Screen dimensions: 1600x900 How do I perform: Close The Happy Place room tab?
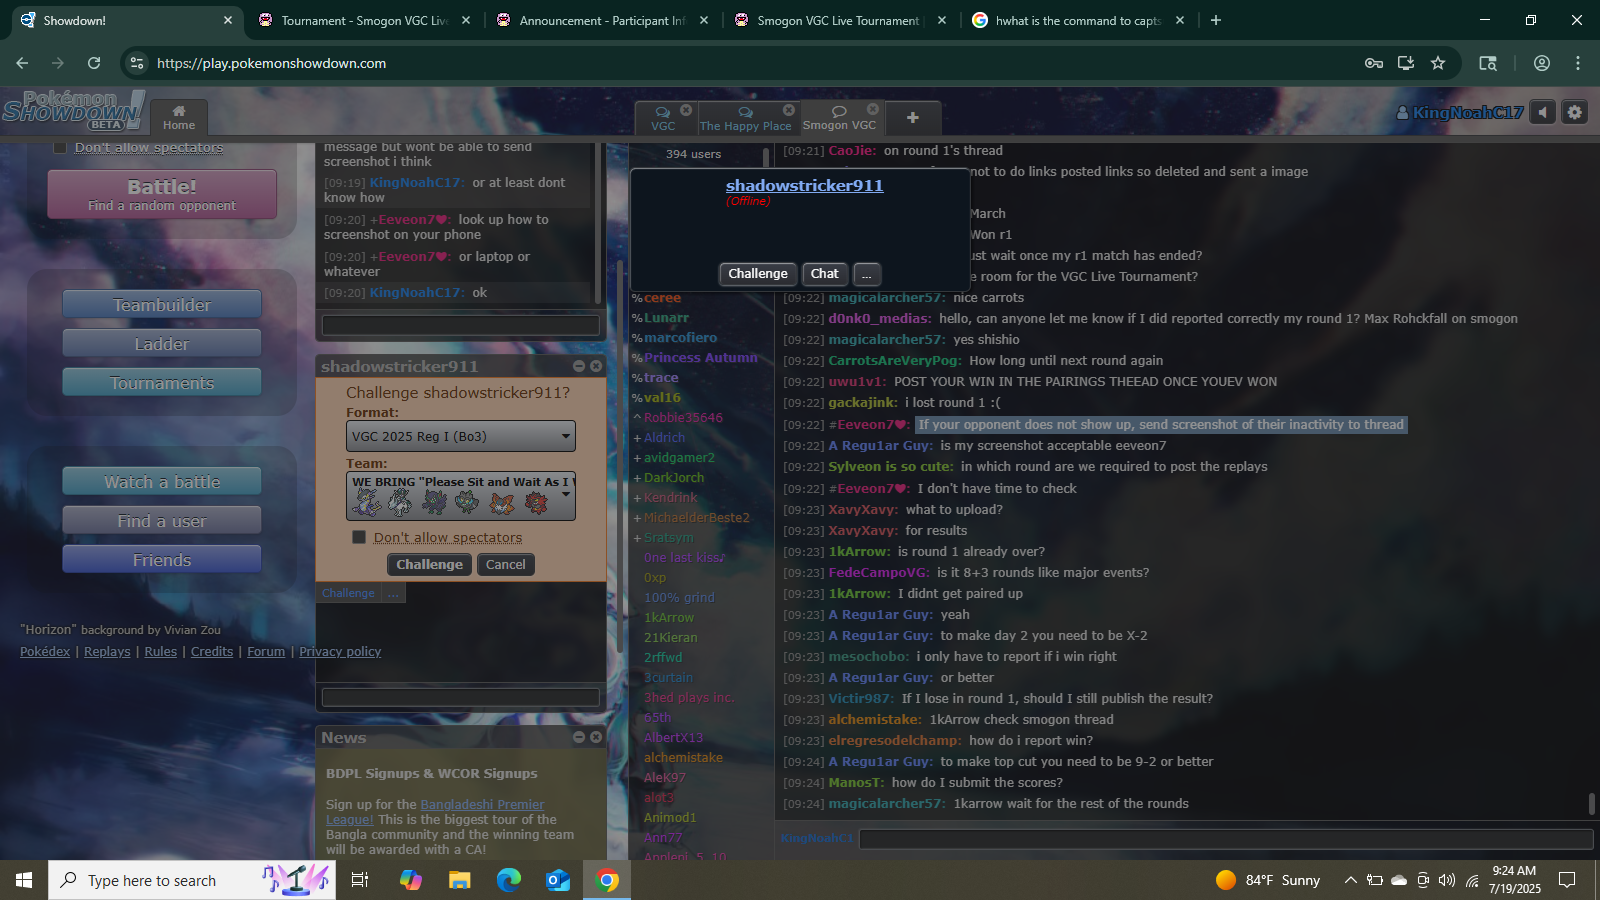click(789, 110)
